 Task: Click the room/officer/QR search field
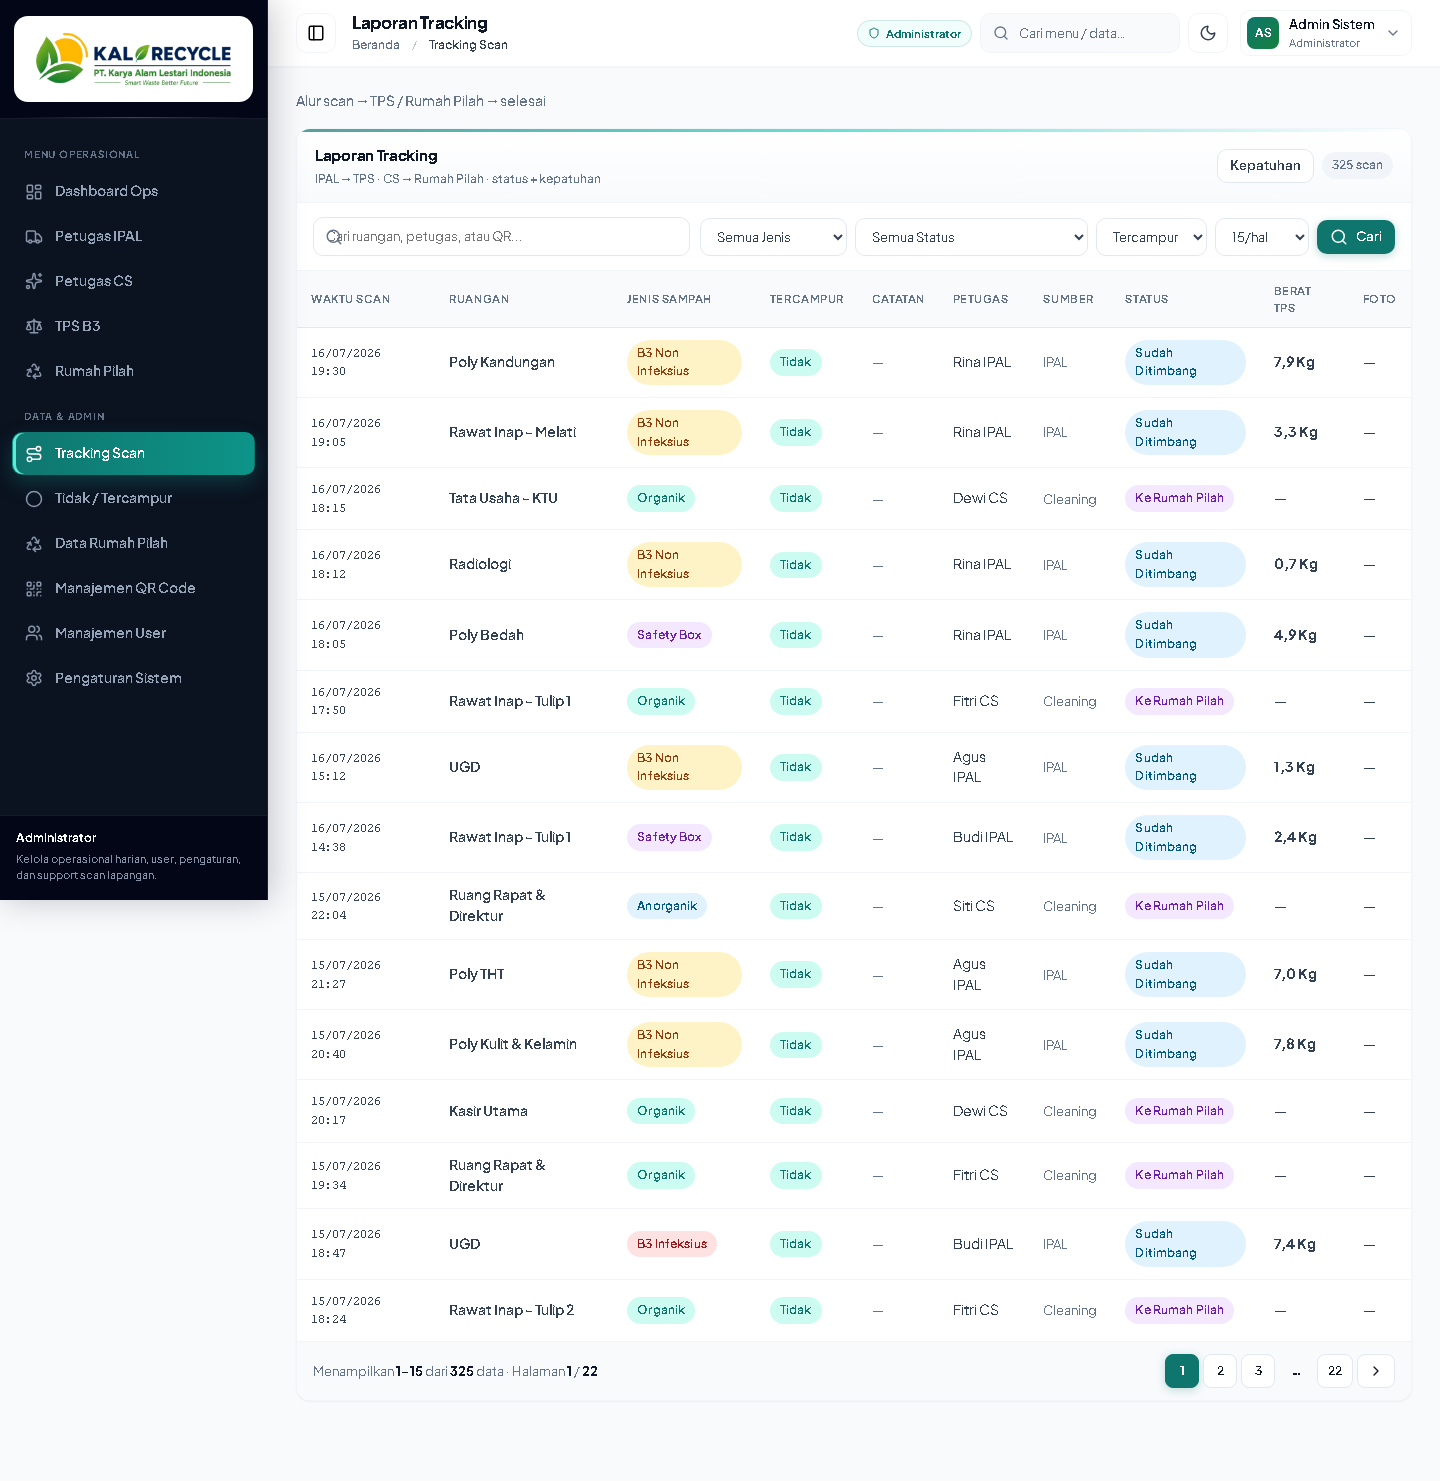click(x=501, y=237)
